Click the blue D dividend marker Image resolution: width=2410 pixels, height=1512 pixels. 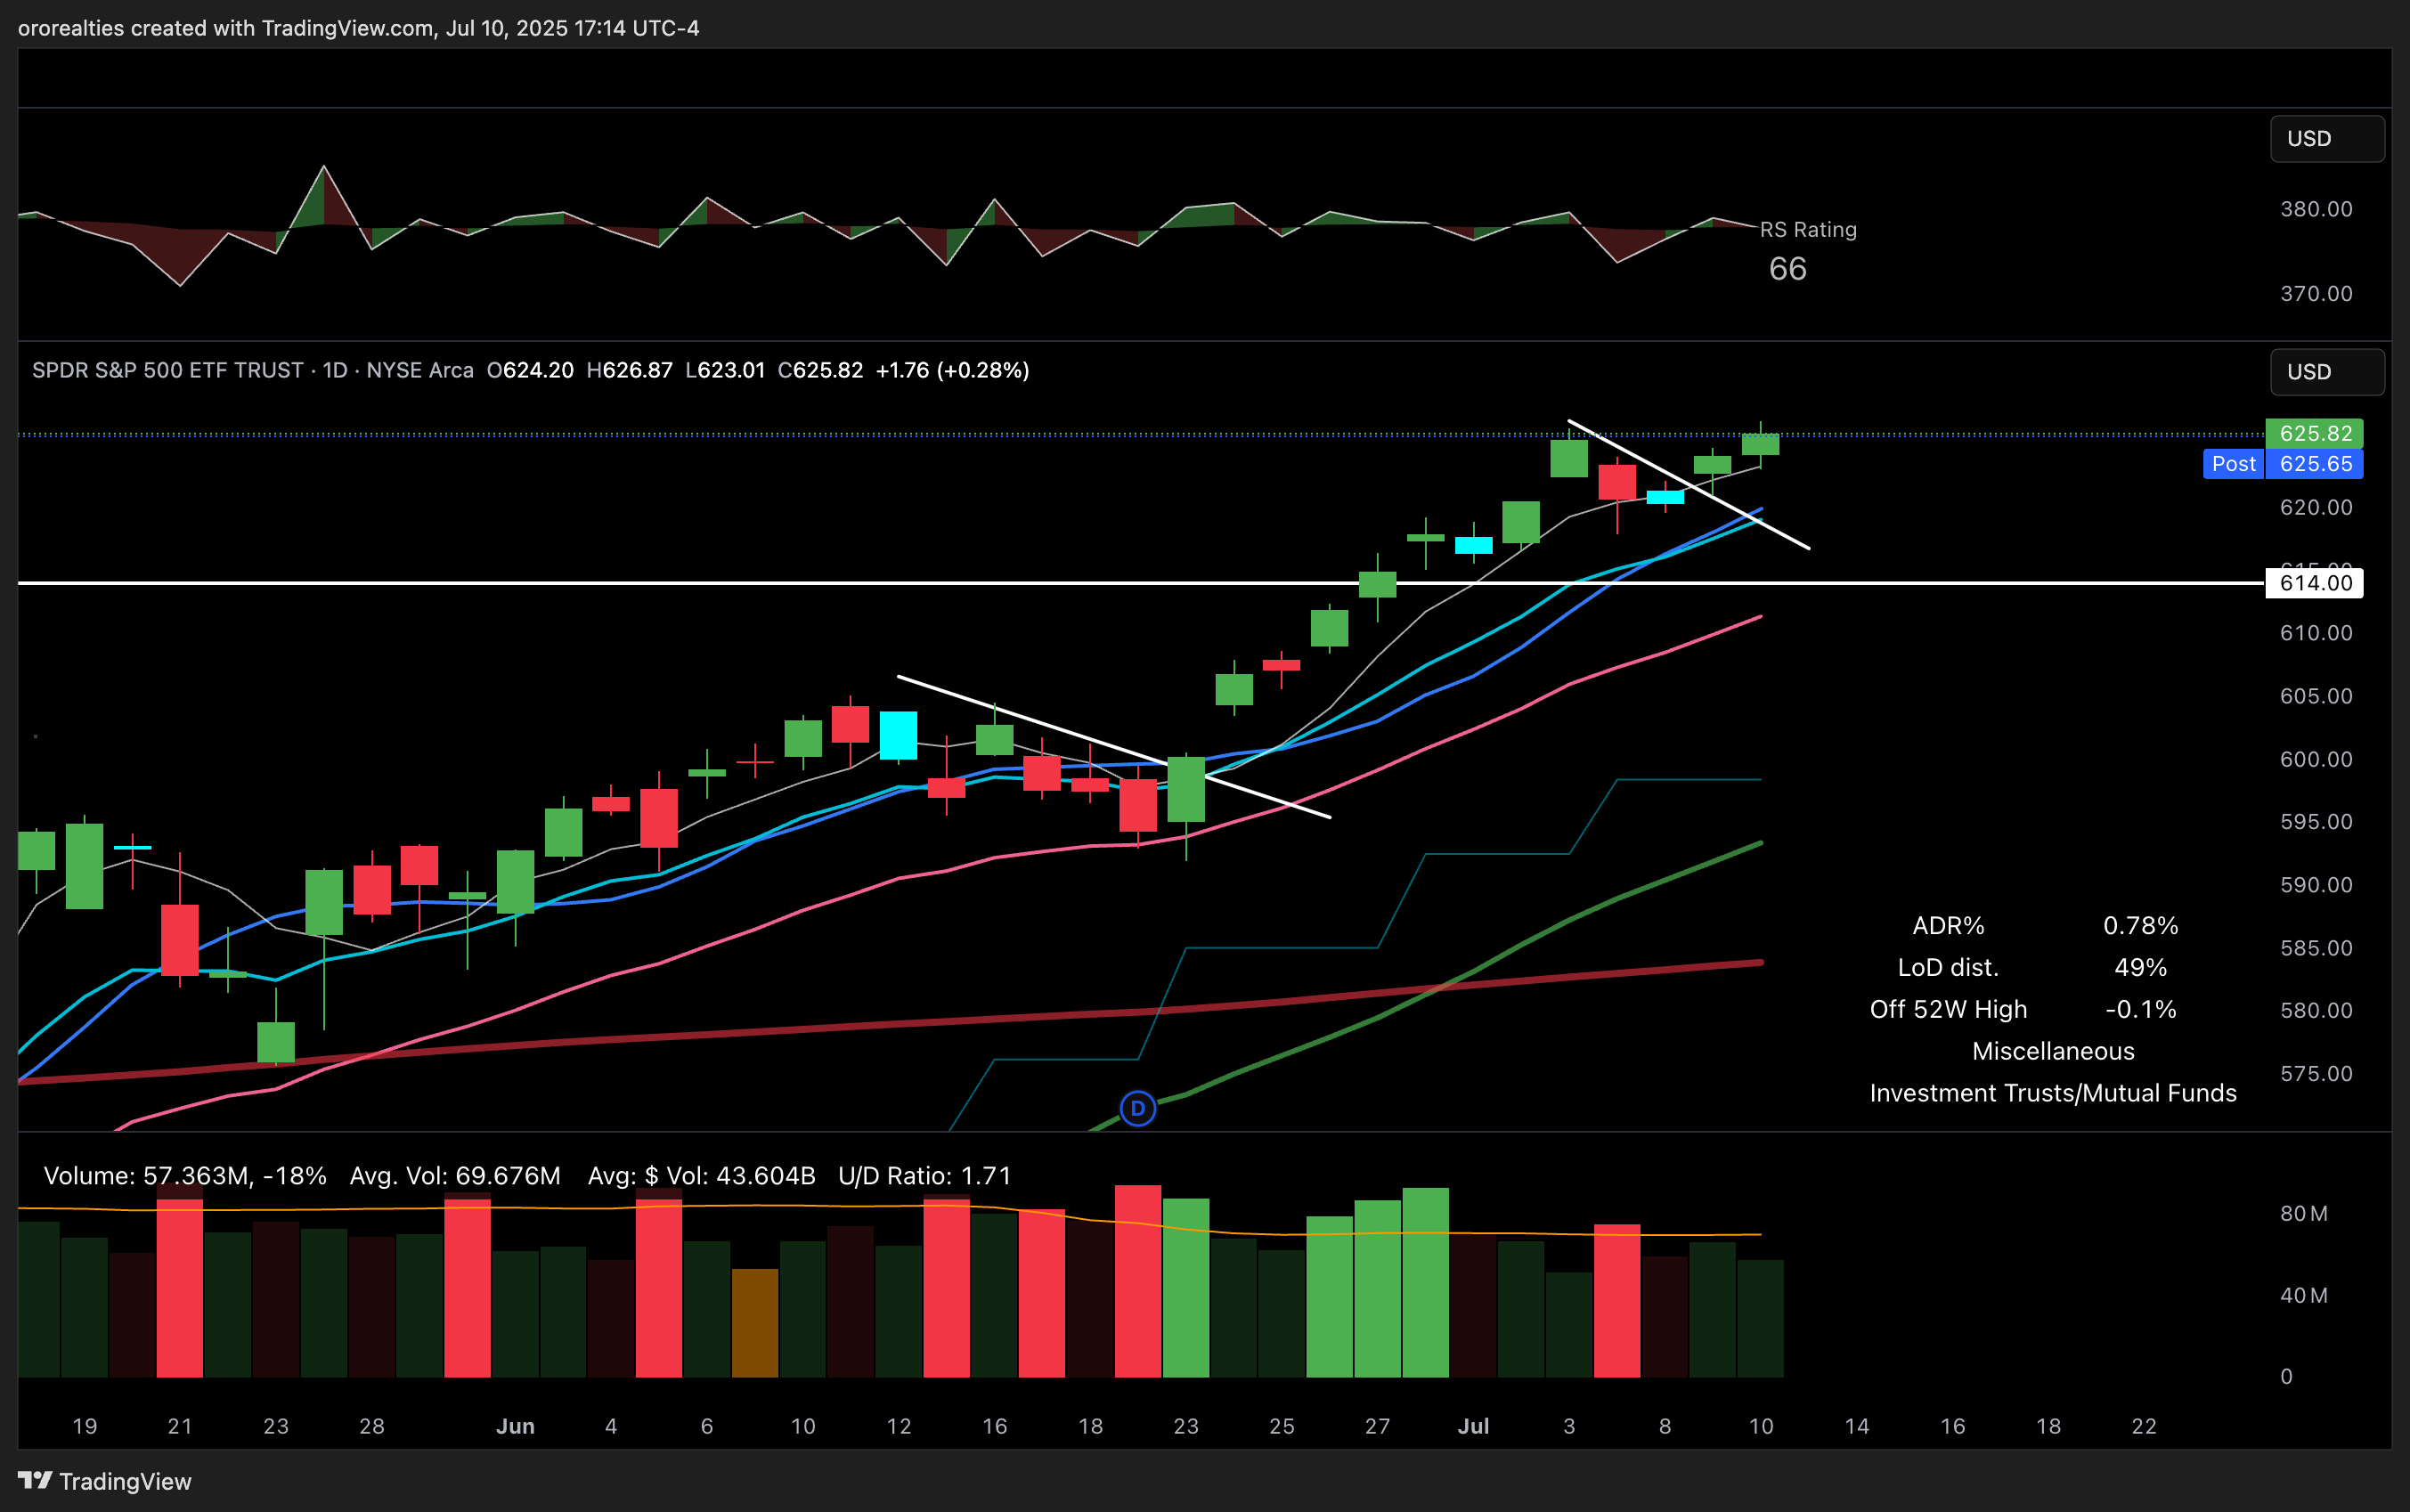click(x=1137, y=1108)
